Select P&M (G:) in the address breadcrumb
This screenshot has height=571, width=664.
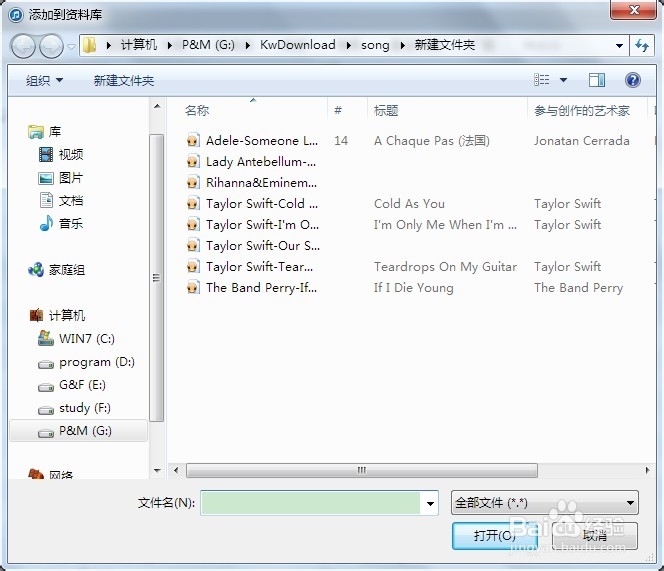point(208,45)
